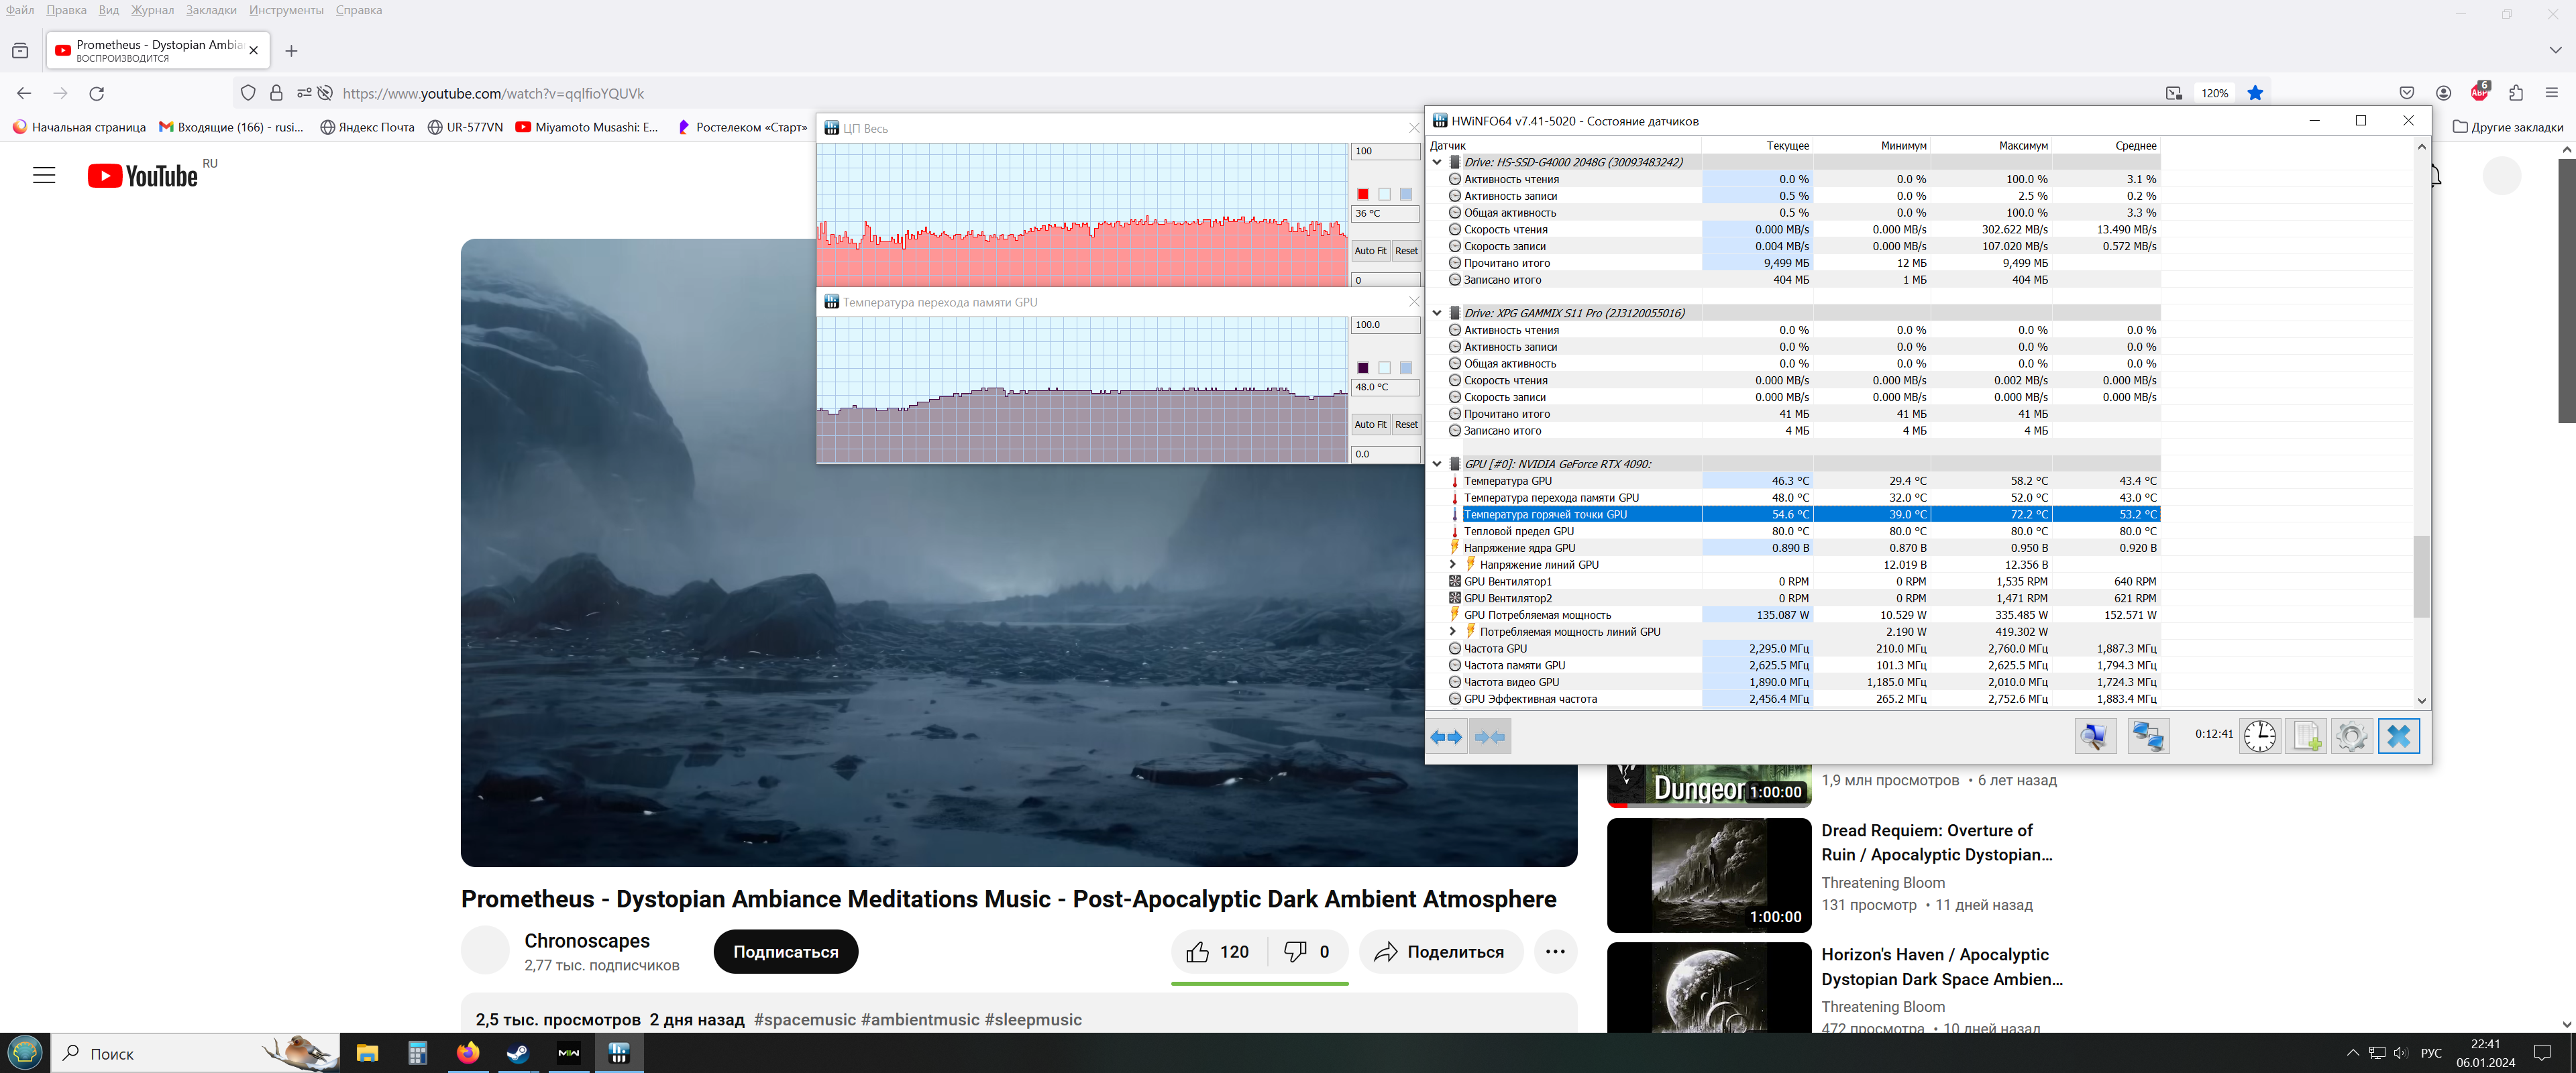
Task: Open the Закладки menu in menu bar
Action: point(211,10)
